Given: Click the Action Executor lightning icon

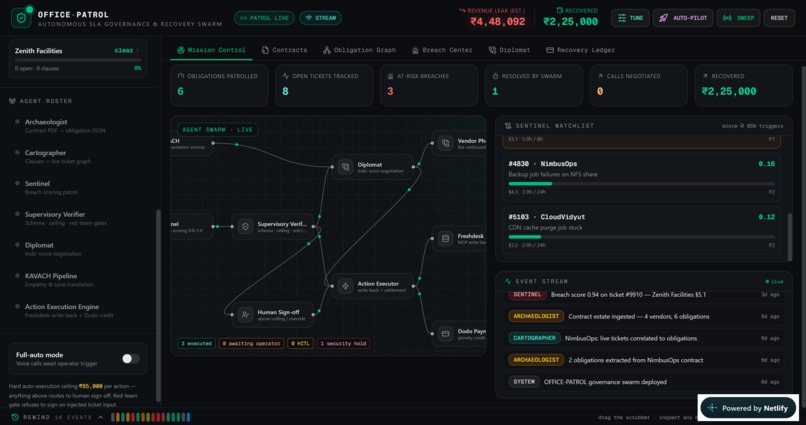Looking at the screenshot, I should click(x=345, y=286).
